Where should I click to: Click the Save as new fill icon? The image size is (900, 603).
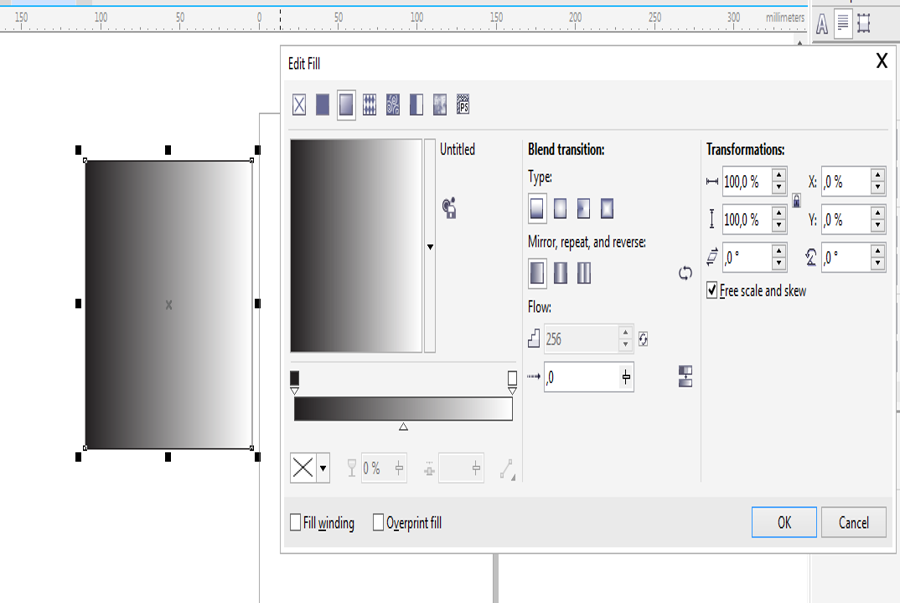[x=449, y=208]
